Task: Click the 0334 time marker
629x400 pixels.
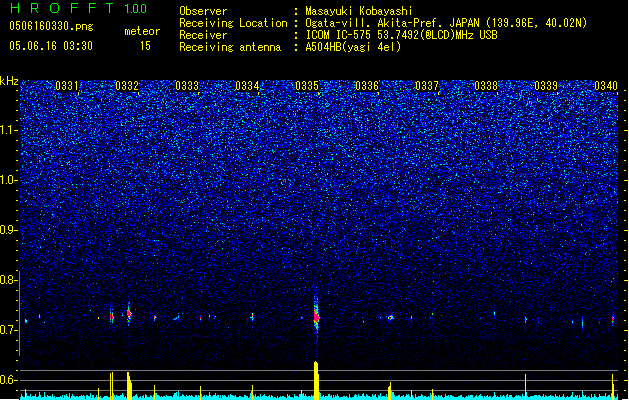Action: pyautogui.click(x=247, y=86)
